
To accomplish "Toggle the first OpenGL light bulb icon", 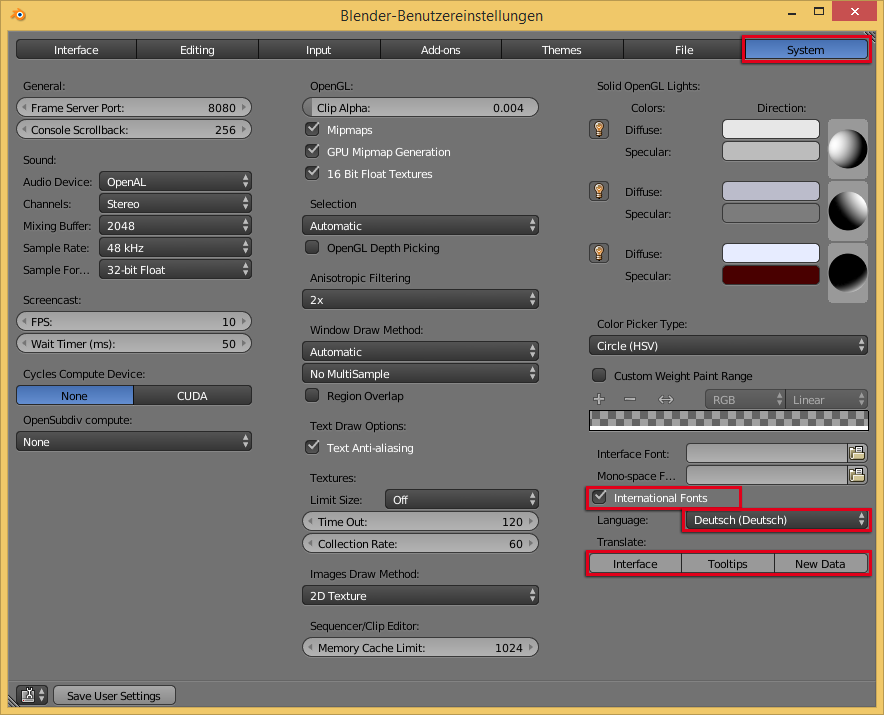I will pyautogui.click(x=599, y=128).
